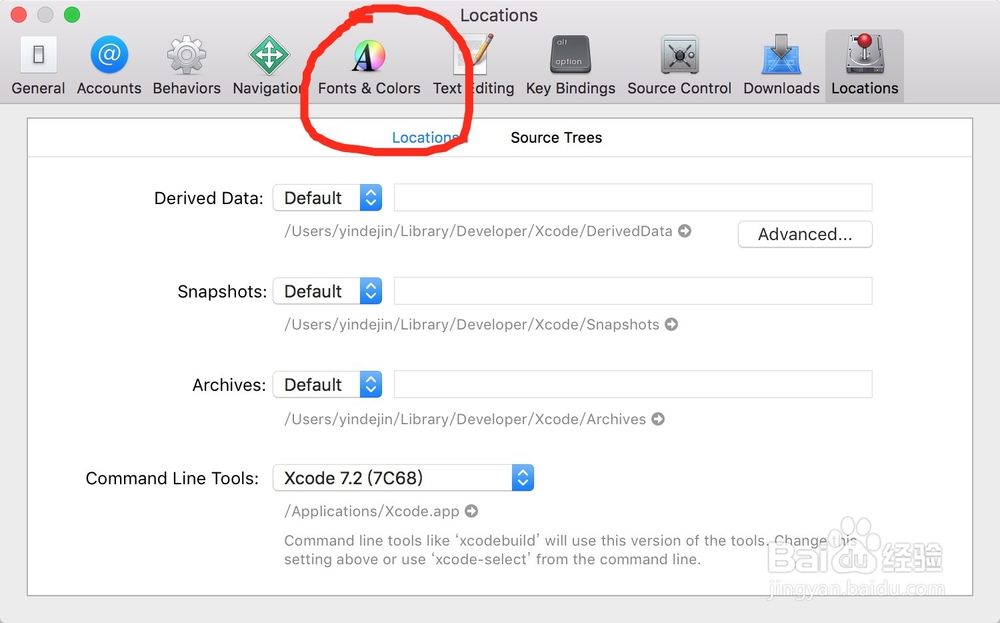The image size is (1000, 623).
Task: Click the Snapshots path field
Action: coord(633,291)
